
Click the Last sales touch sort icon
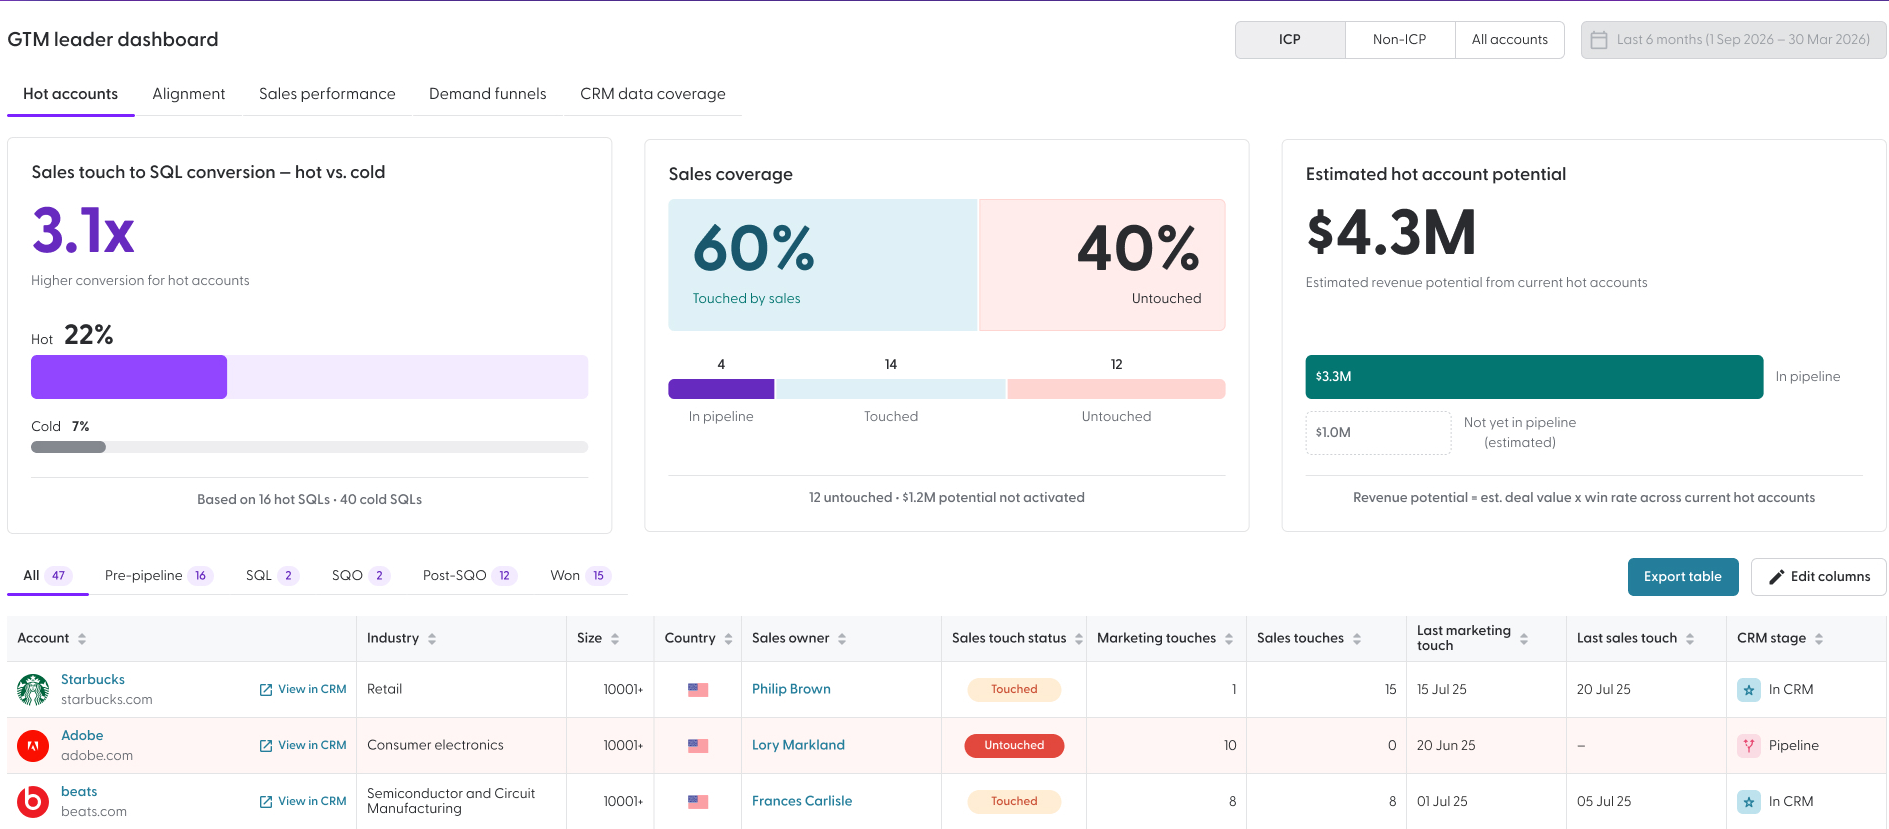tap(1690, 639)
